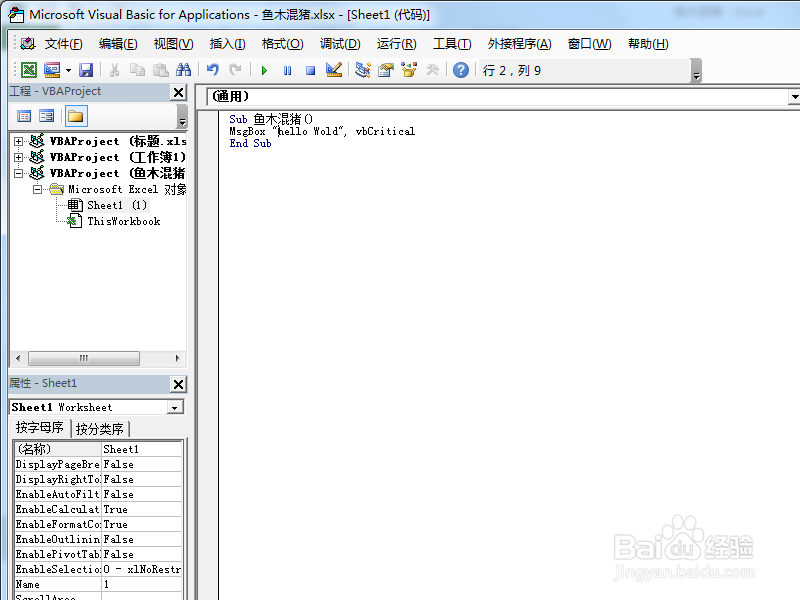
Task: Open the Properties Window toolbar icon
Action: tap(386, 70)
